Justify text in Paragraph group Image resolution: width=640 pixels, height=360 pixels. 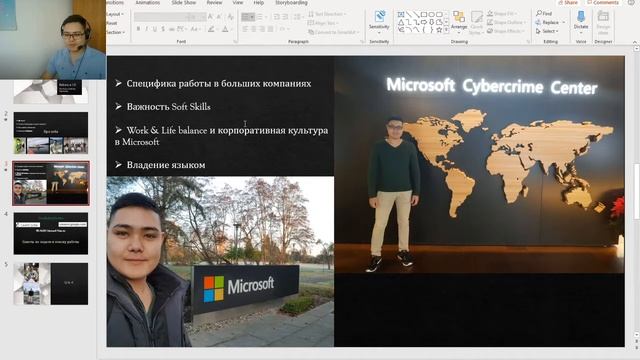(271, 29)
